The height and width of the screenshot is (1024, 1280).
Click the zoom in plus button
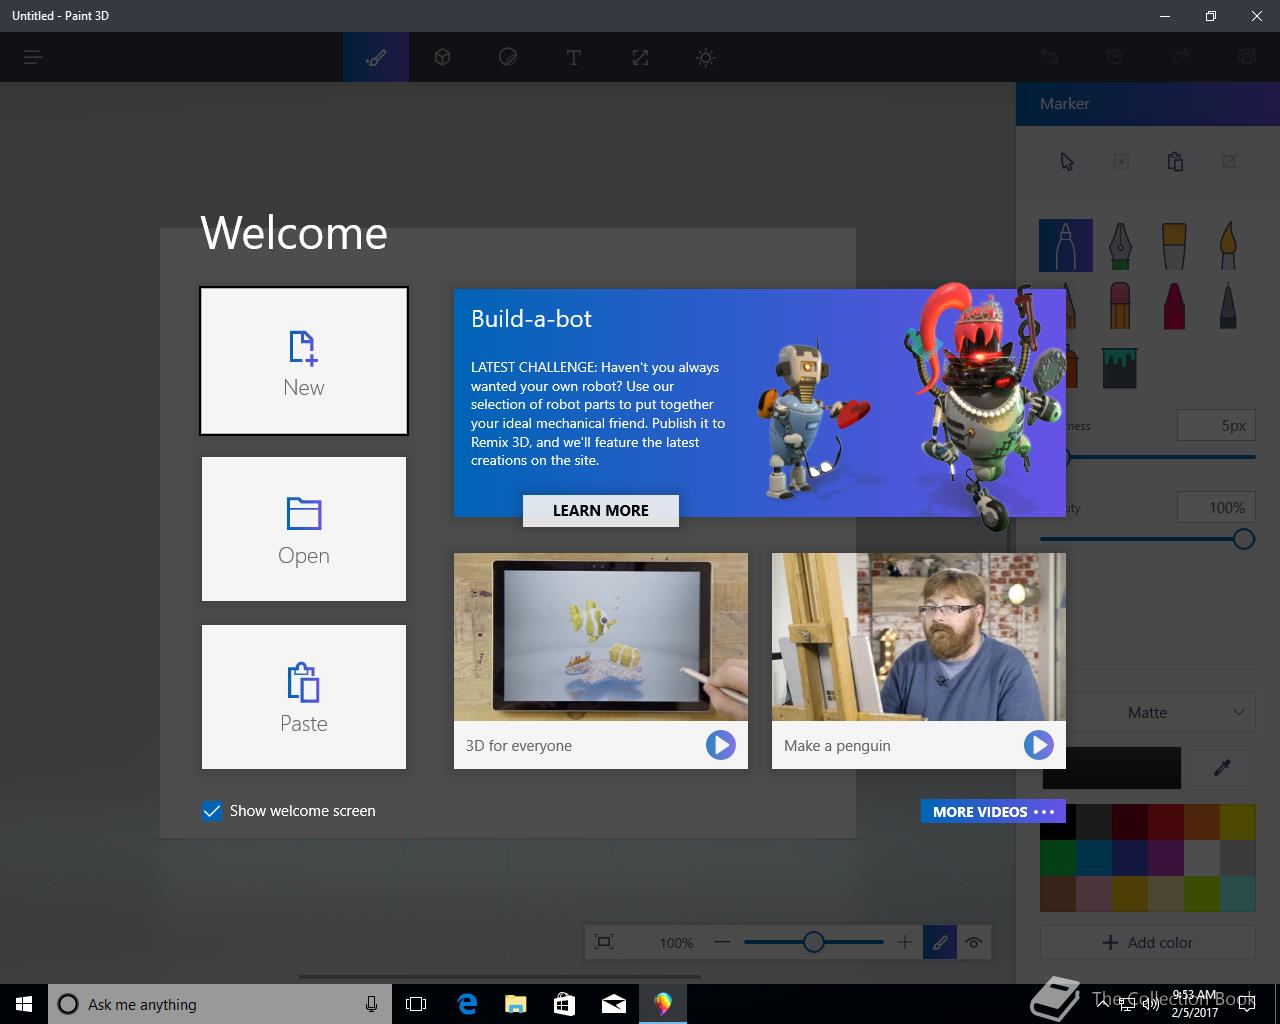pyautogui.click(x=904, y=942)
